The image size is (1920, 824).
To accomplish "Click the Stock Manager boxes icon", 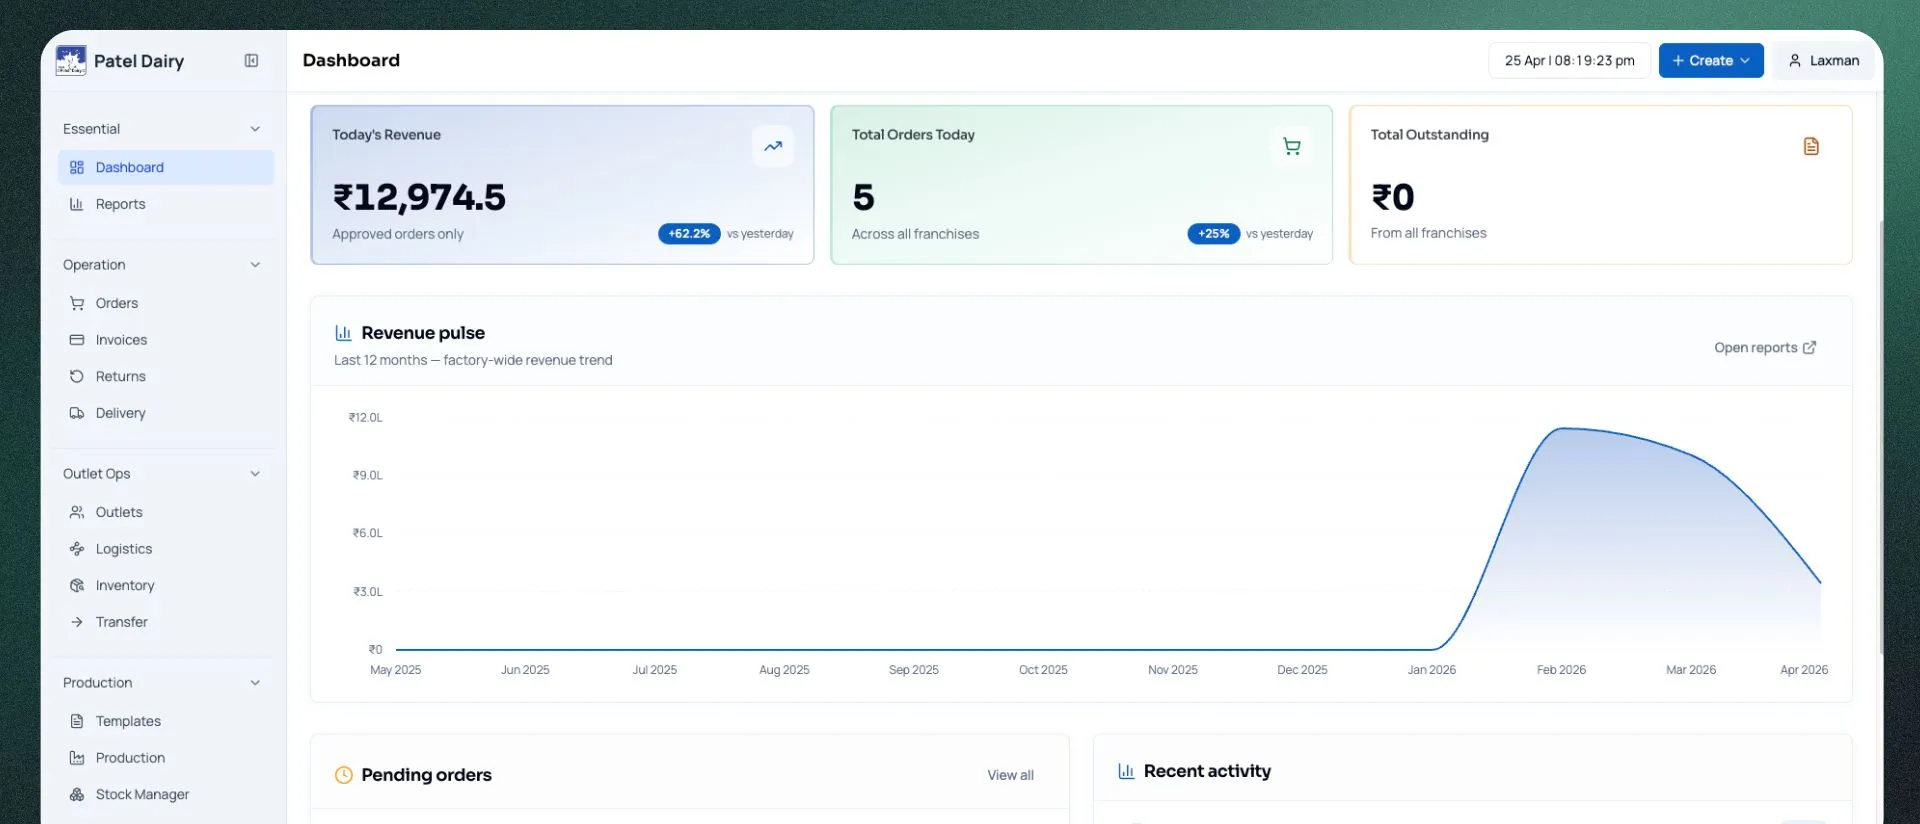I will [77, 794].
